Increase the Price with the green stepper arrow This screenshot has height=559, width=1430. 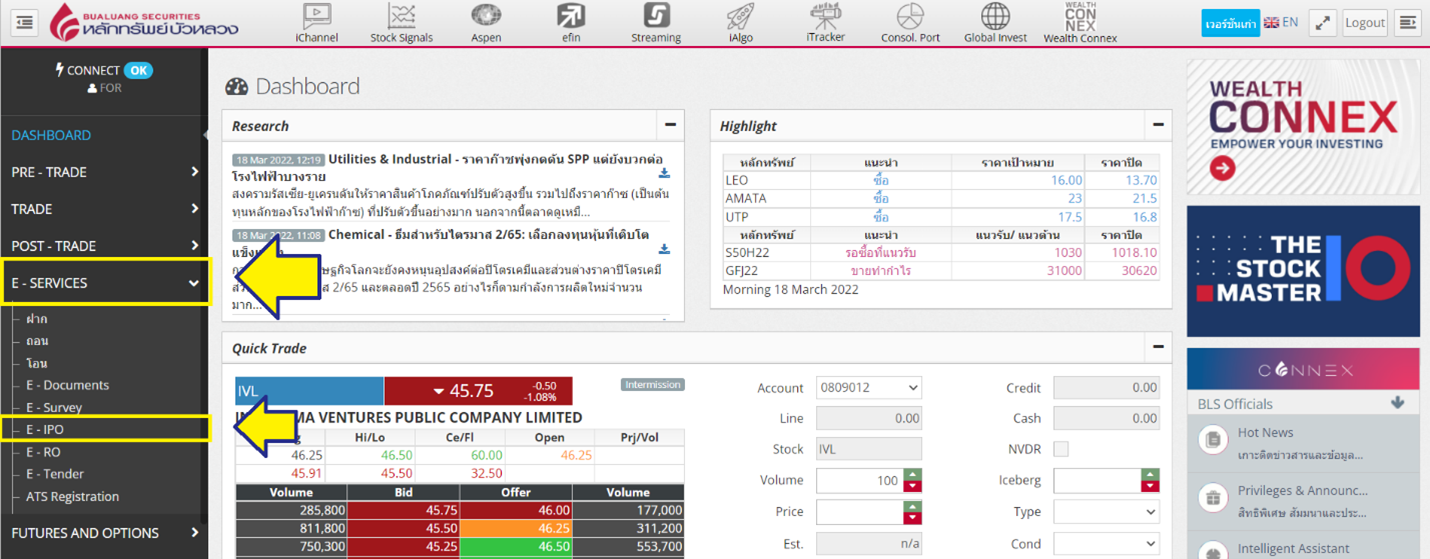tap(912, 506)
